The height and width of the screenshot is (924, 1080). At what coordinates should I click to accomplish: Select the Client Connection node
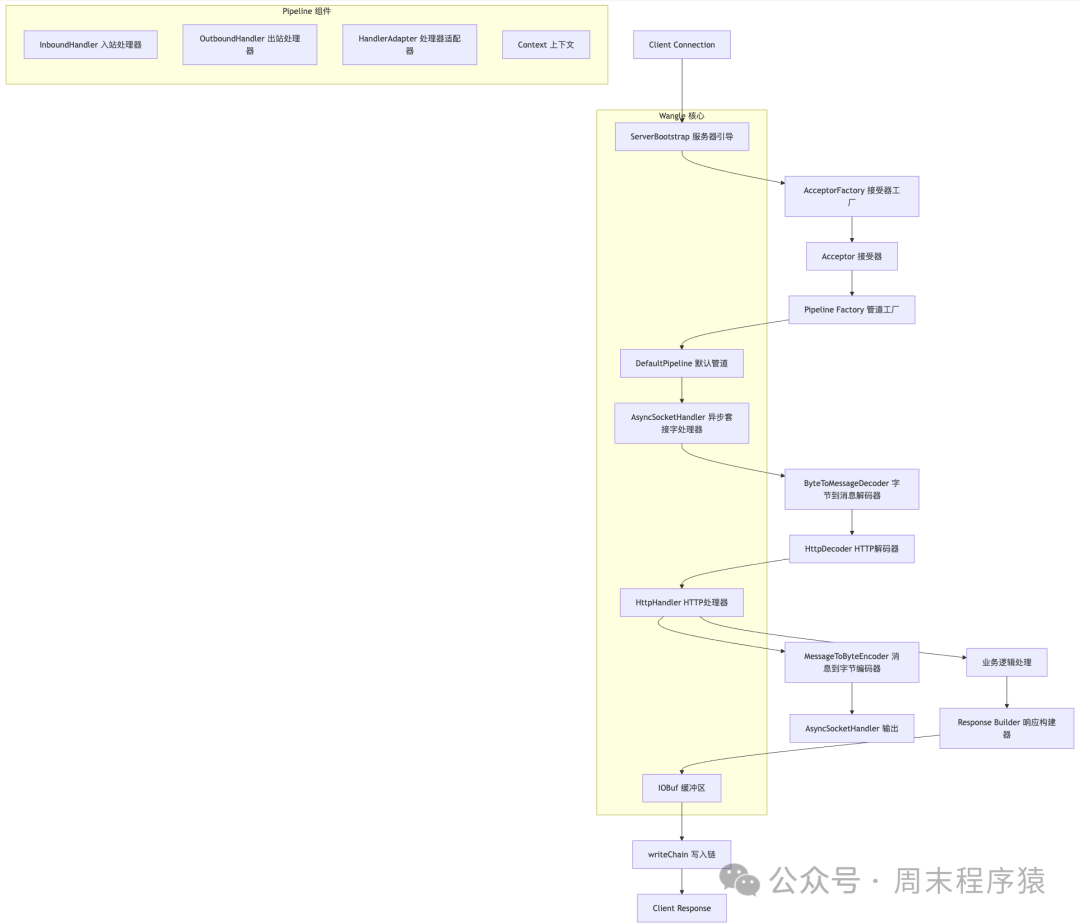pyautogui.click(x=682, y=45)
